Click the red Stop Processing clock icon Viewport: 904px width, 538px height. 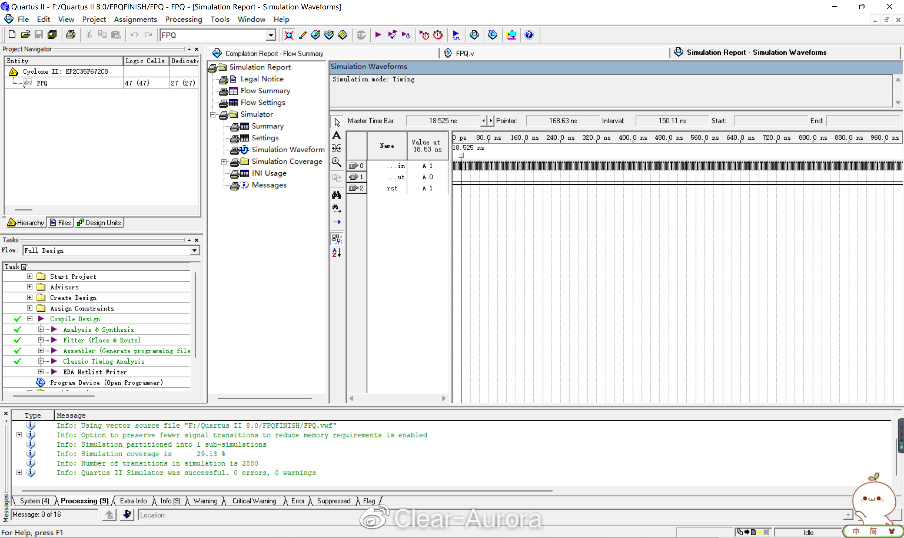click(438, 35)
